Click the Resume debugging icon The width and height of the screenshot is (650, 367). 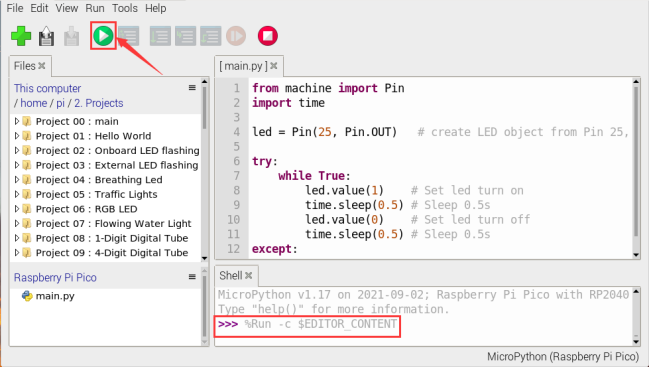point(236,36)
